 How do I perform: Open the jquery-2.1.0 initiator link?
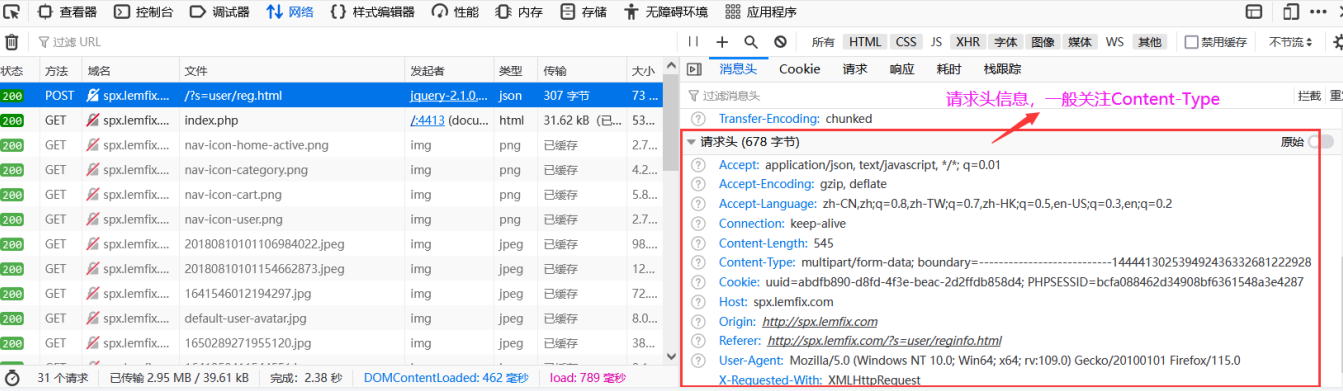click(x=449, y=96)
